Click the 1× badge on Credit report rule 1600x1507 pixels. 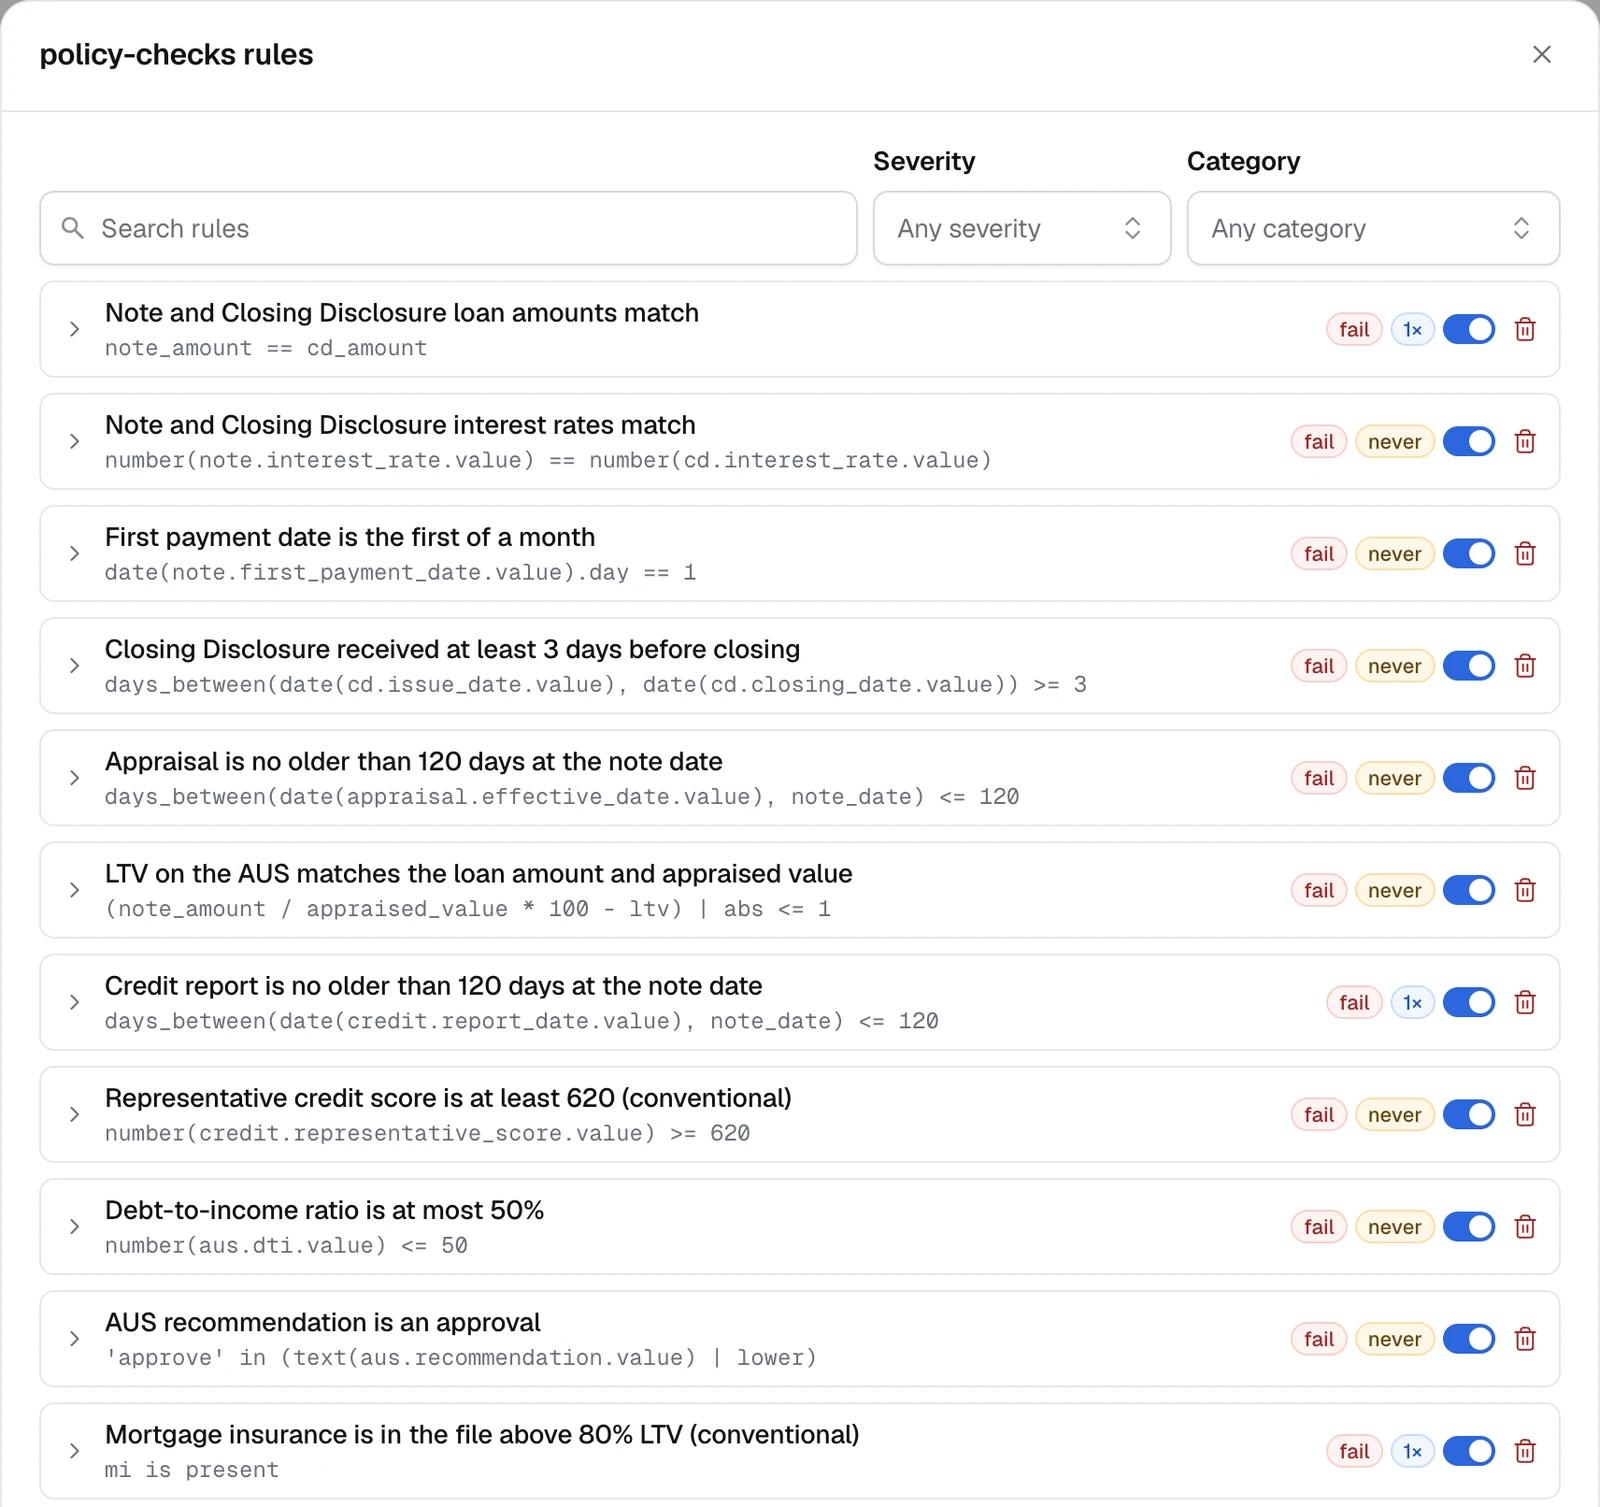point(1412,1002)
